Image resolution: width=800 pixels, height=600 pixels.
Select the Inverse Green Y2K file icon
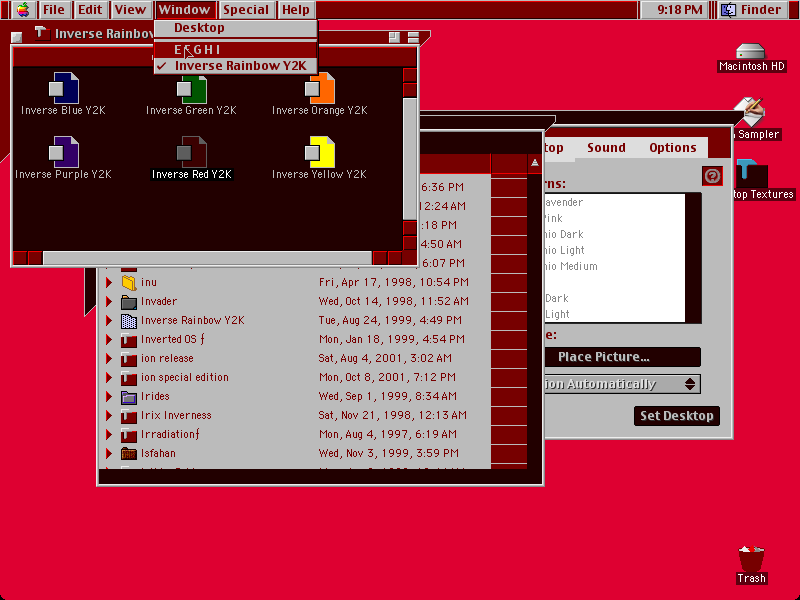coord(192,89)
